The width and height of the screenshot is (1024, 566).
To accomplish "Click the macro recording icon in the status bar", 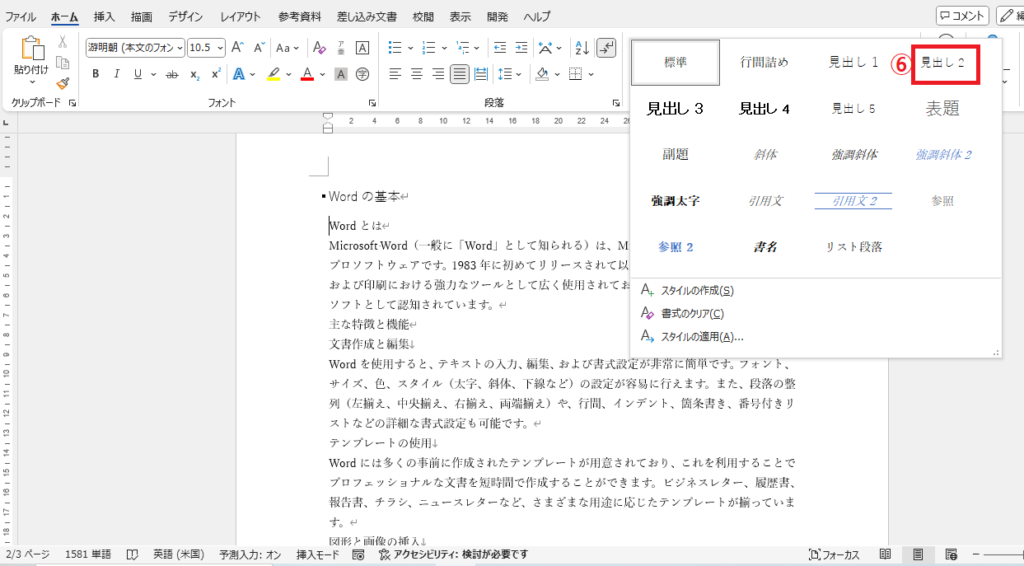I will point(358,555).
